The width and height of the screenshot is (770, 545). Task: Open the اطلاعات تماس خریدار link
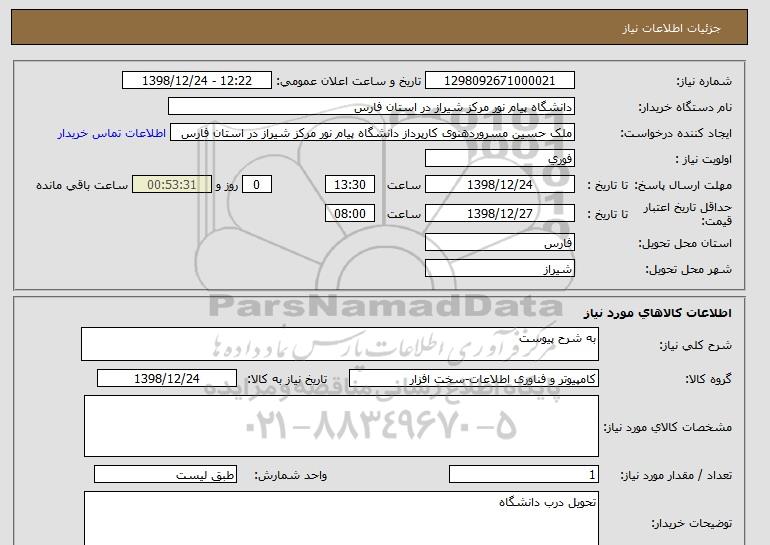point(111,133)
